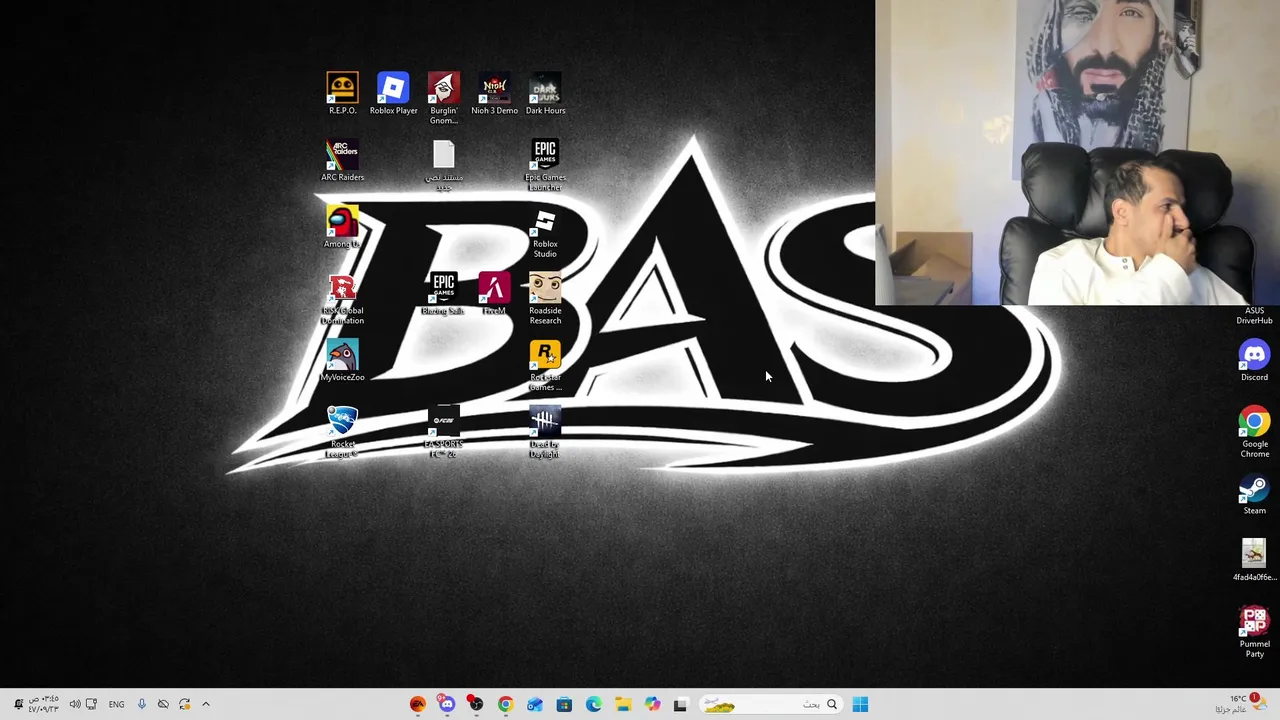Click the refresh/update tray icon
Screen dimensions: 1280x720
point(185,704)
